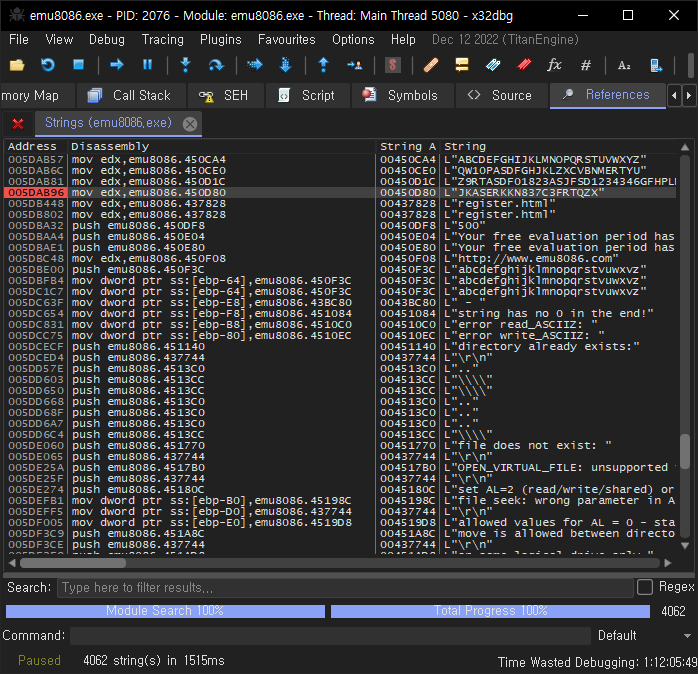This screenshot has height=674, width=698.
Task: Focus the Command input field
Action: pos(330,635)
